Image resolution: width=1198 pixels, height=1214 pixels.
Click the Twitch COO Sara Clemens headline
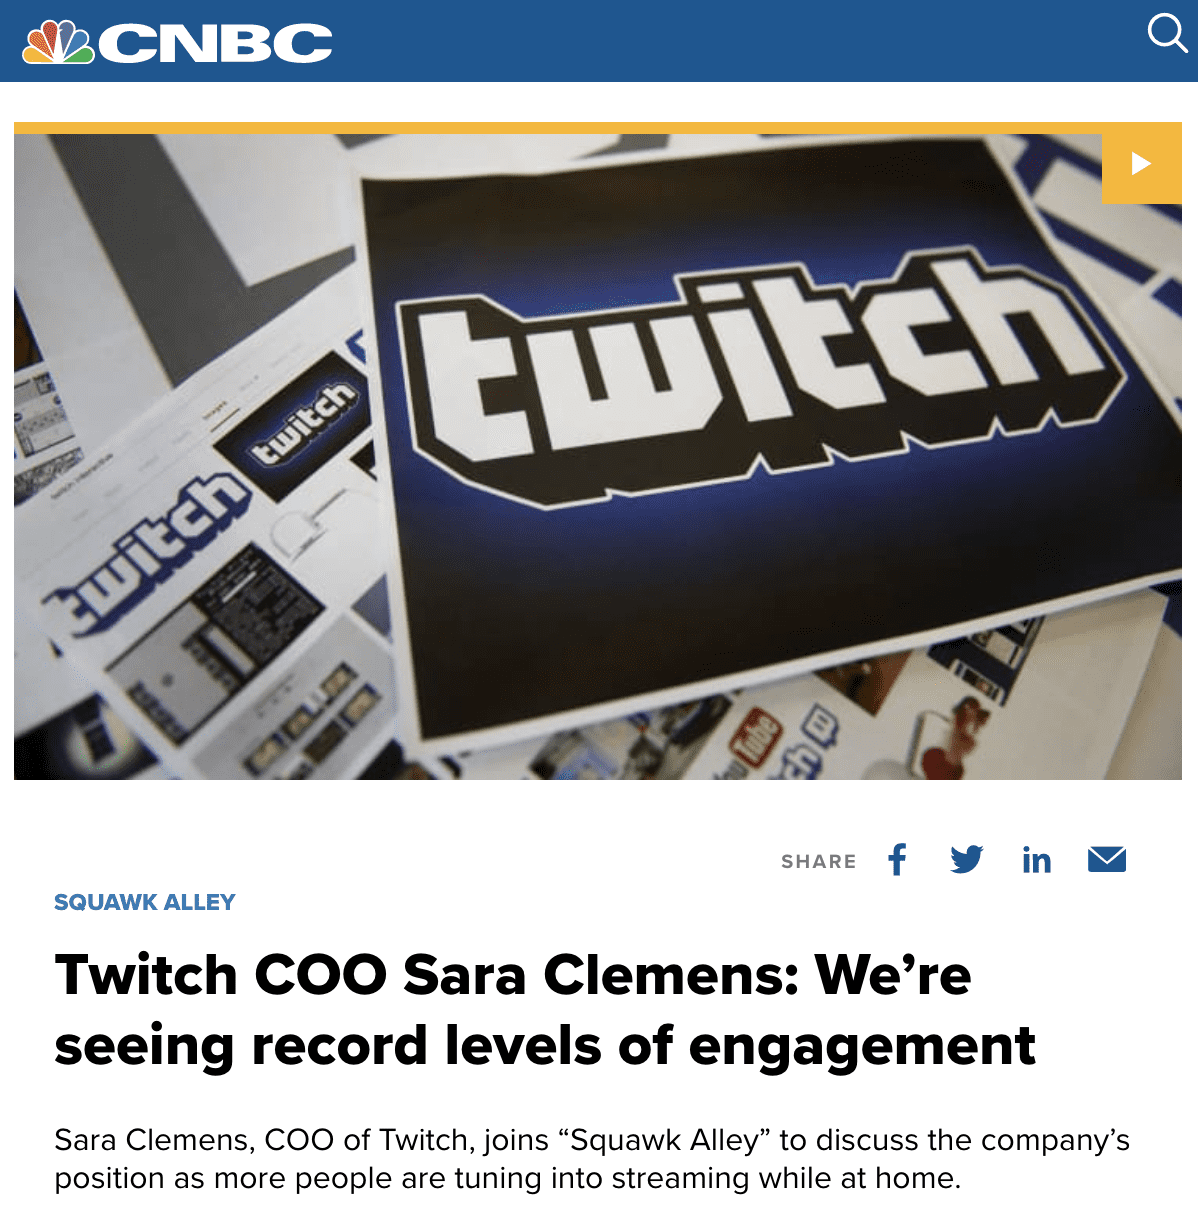[x=545, y=1010]
